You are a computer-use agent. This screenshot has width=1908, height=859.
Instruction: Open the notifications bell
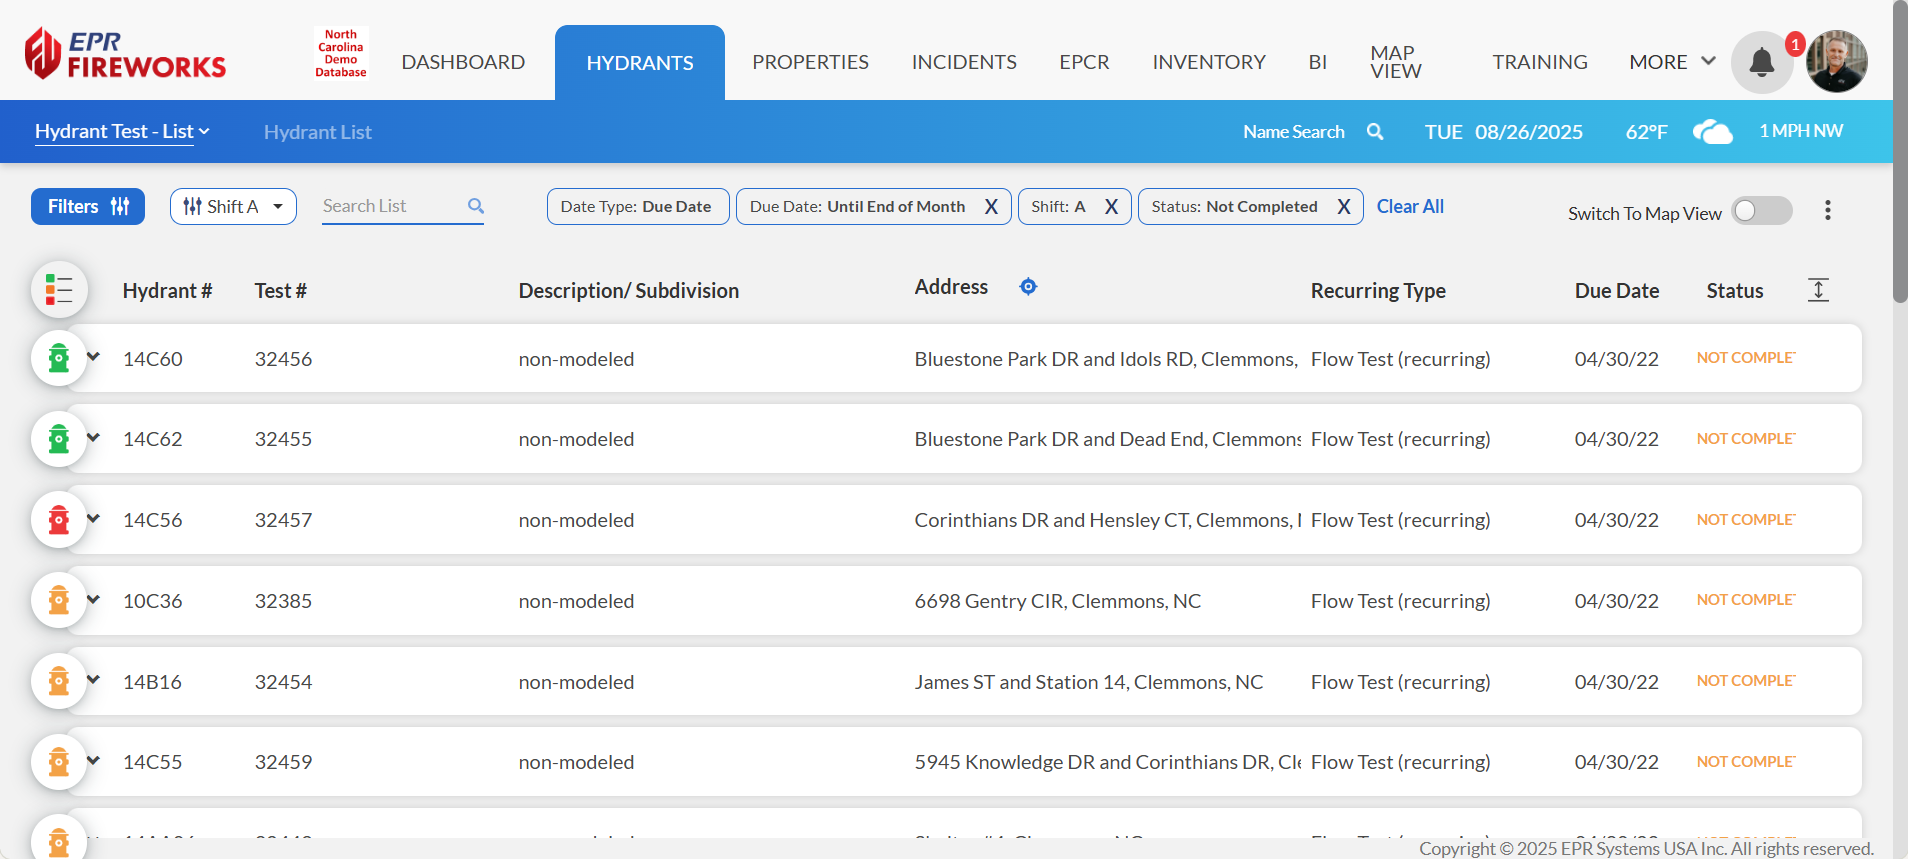click(1761, 63)
